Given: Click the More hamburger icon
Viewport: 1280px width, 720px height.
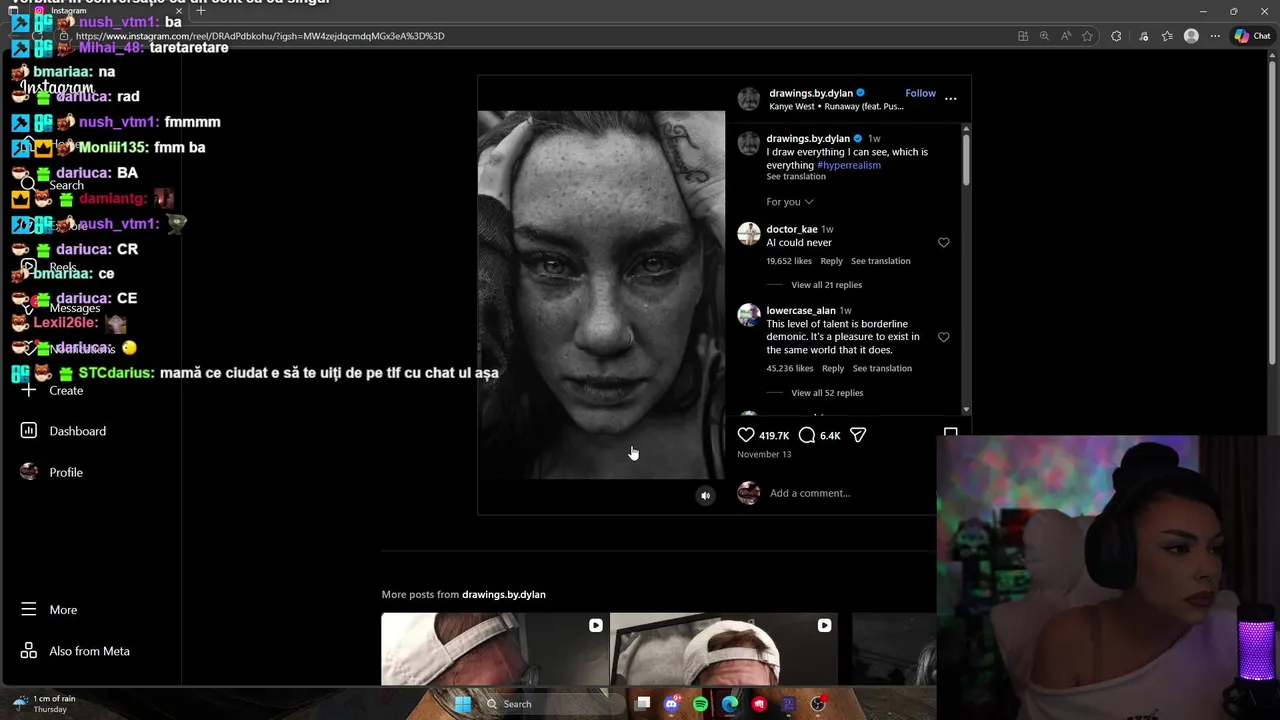Looking at the screenshot, I should [x=29, y=610].
